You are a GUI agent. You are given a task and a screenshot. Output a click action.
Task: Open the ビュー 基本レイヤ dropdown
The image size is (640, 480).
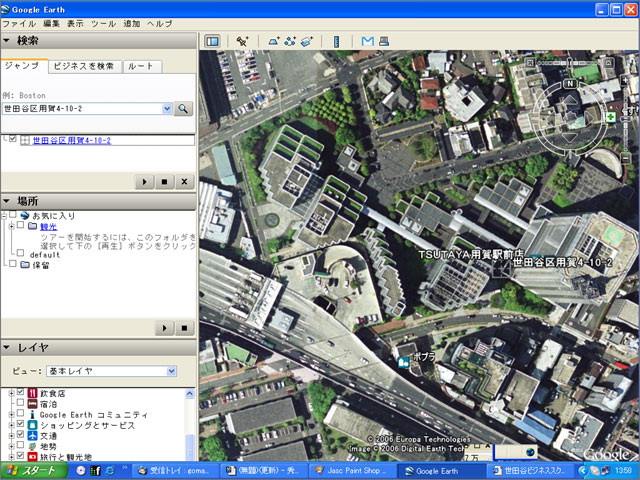click(171, 371)
